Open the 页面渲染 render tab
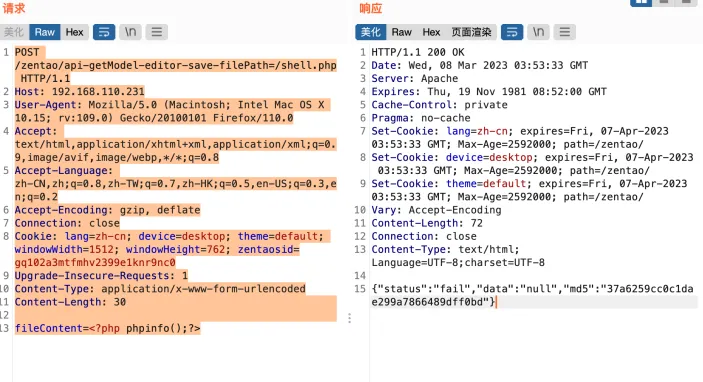Image resolution: width=703 pixels, height=382 pixels. click(471, 32)
